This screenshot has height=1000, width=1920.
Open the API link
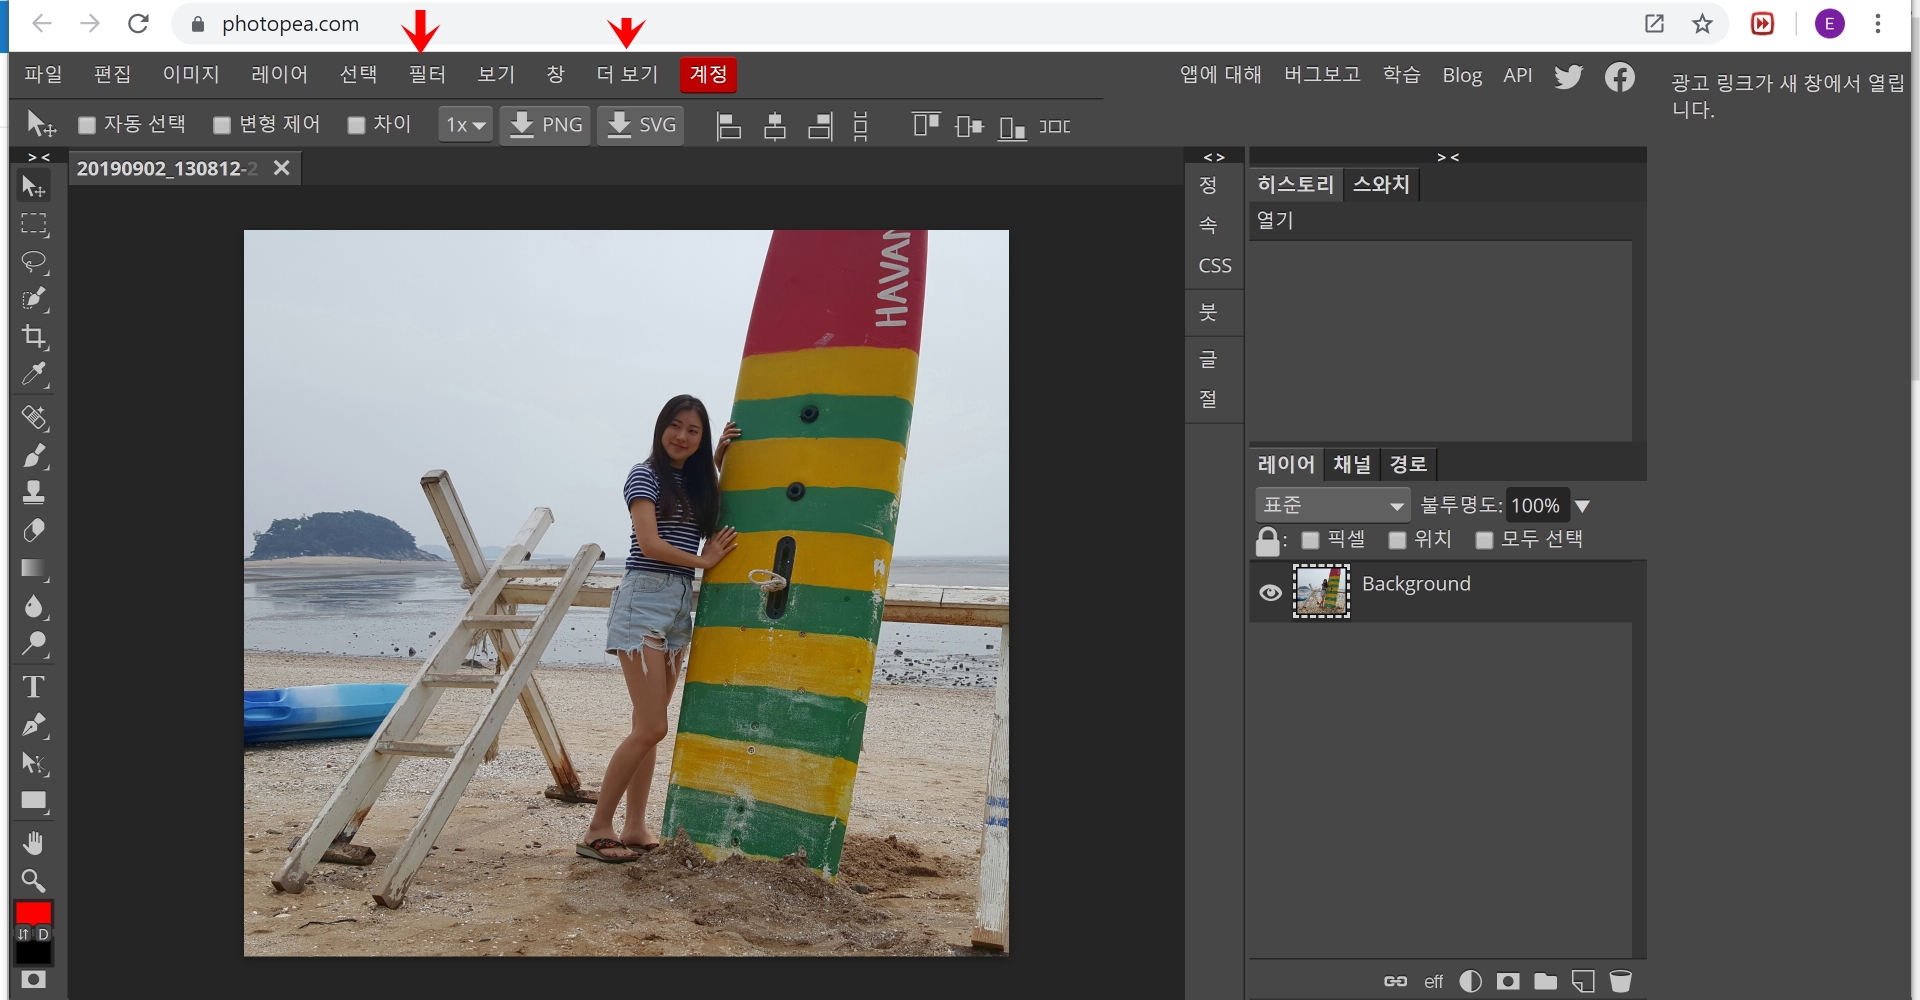click(x=1517, y=75)
